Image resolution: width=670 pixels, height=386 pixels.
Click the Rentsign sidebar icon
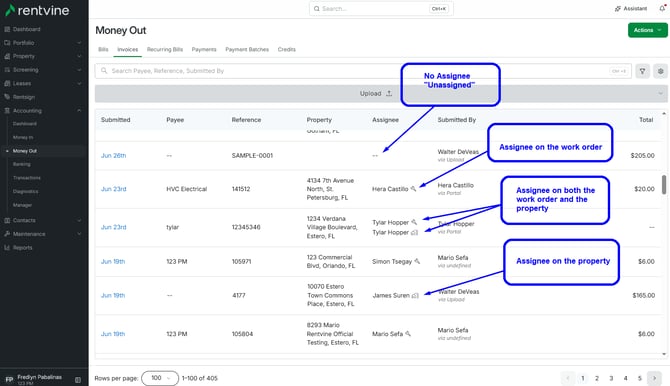coord(7,97)
